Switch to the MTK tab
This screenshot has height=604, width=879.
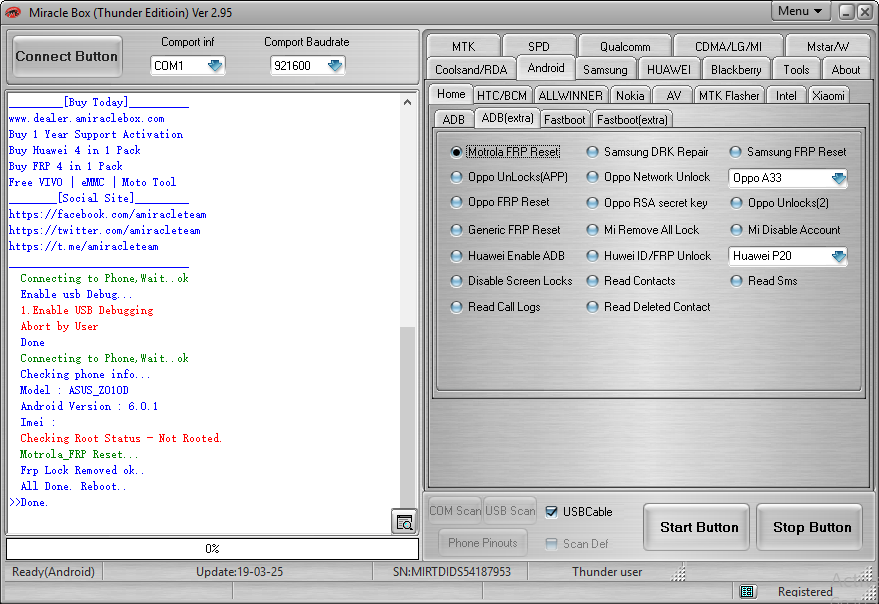463,46
